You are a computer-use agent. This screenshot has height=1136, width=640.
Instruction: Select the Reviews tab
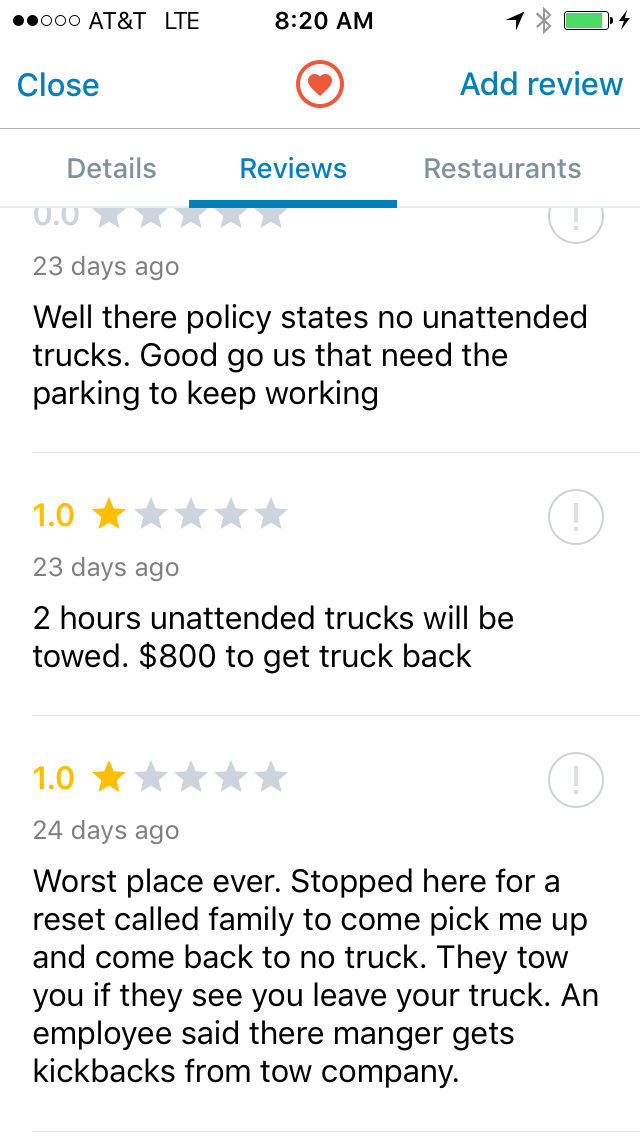point(293,169)
